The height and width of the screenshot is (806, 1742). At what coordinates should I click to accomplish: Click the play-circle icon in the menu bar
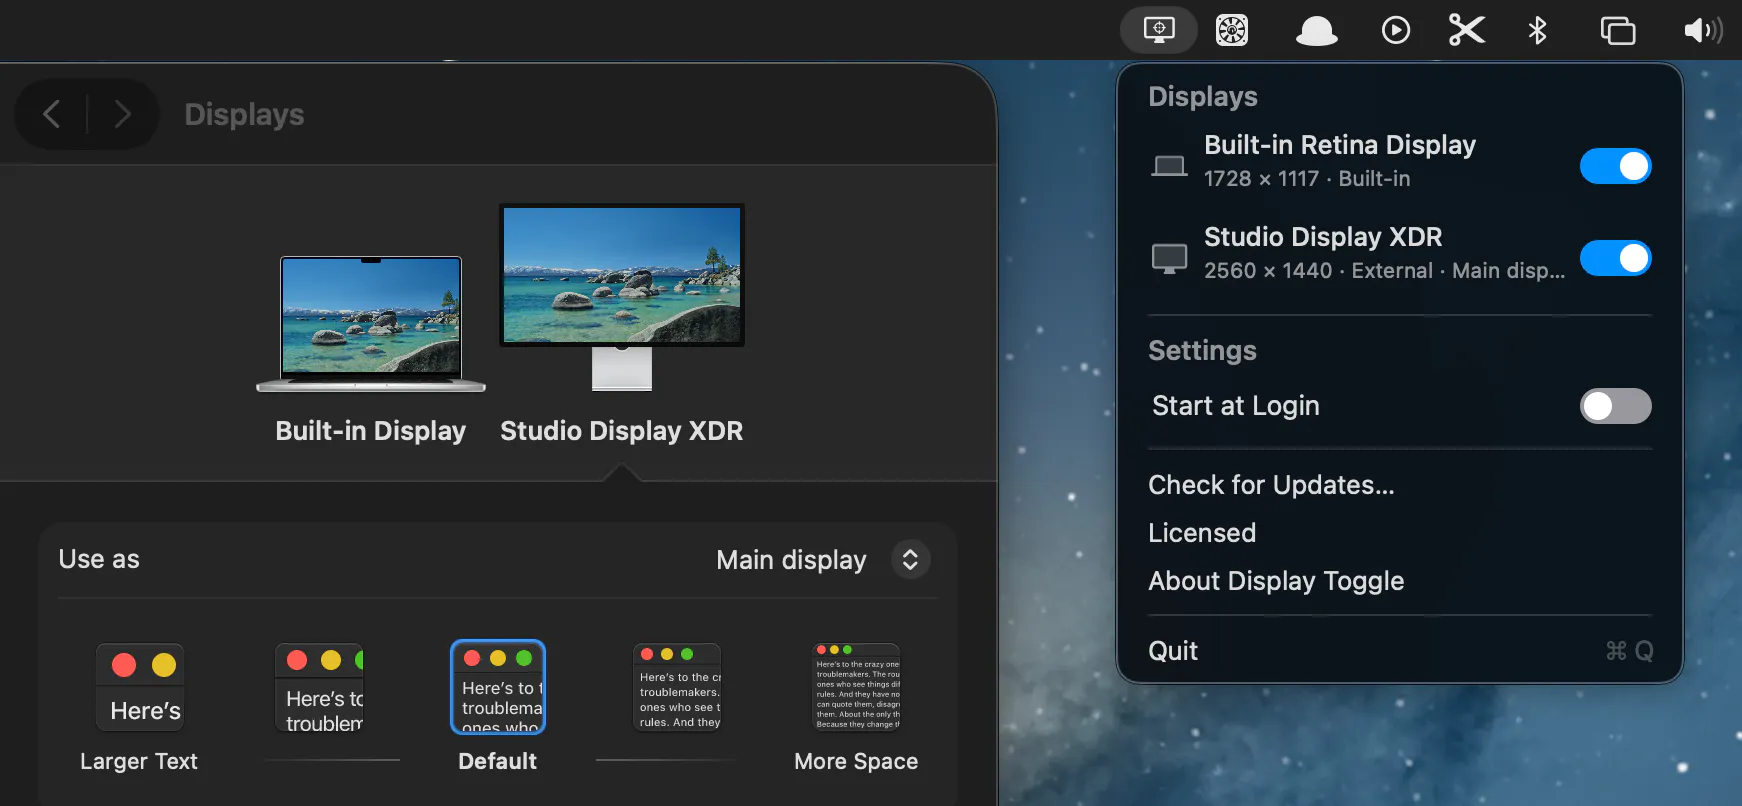click(1396, 31)
